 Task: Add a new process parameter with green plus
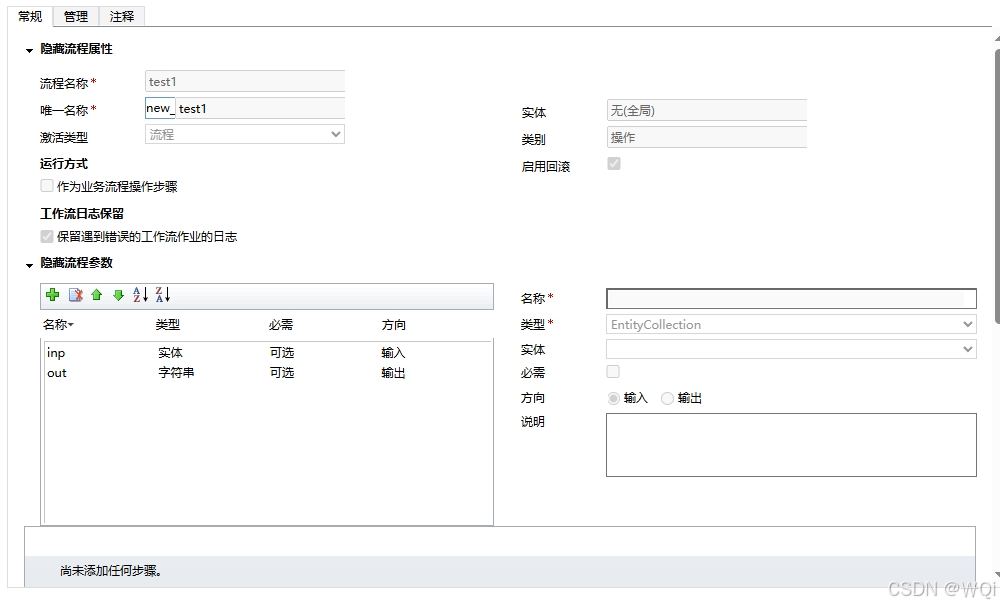pyautogui.click(x=53, y=295)
